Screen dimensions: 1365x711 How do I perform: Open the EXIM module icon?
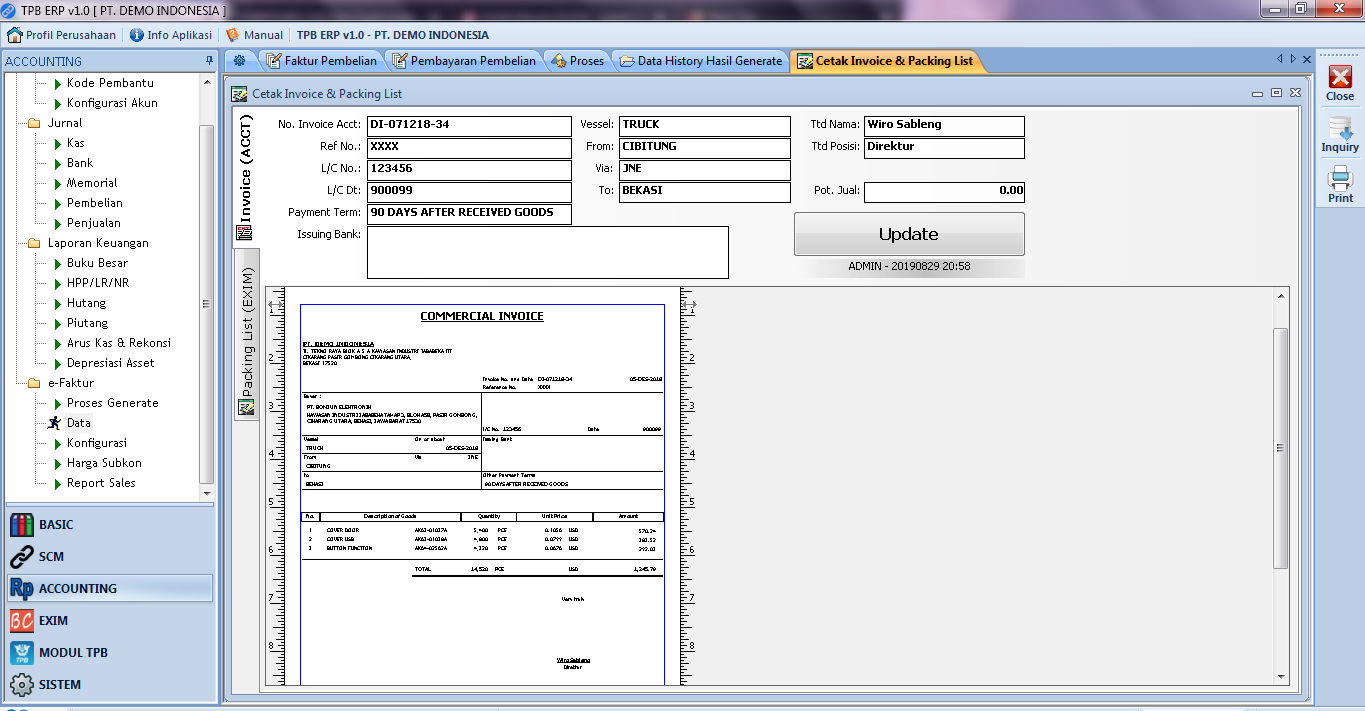[22, 621]
